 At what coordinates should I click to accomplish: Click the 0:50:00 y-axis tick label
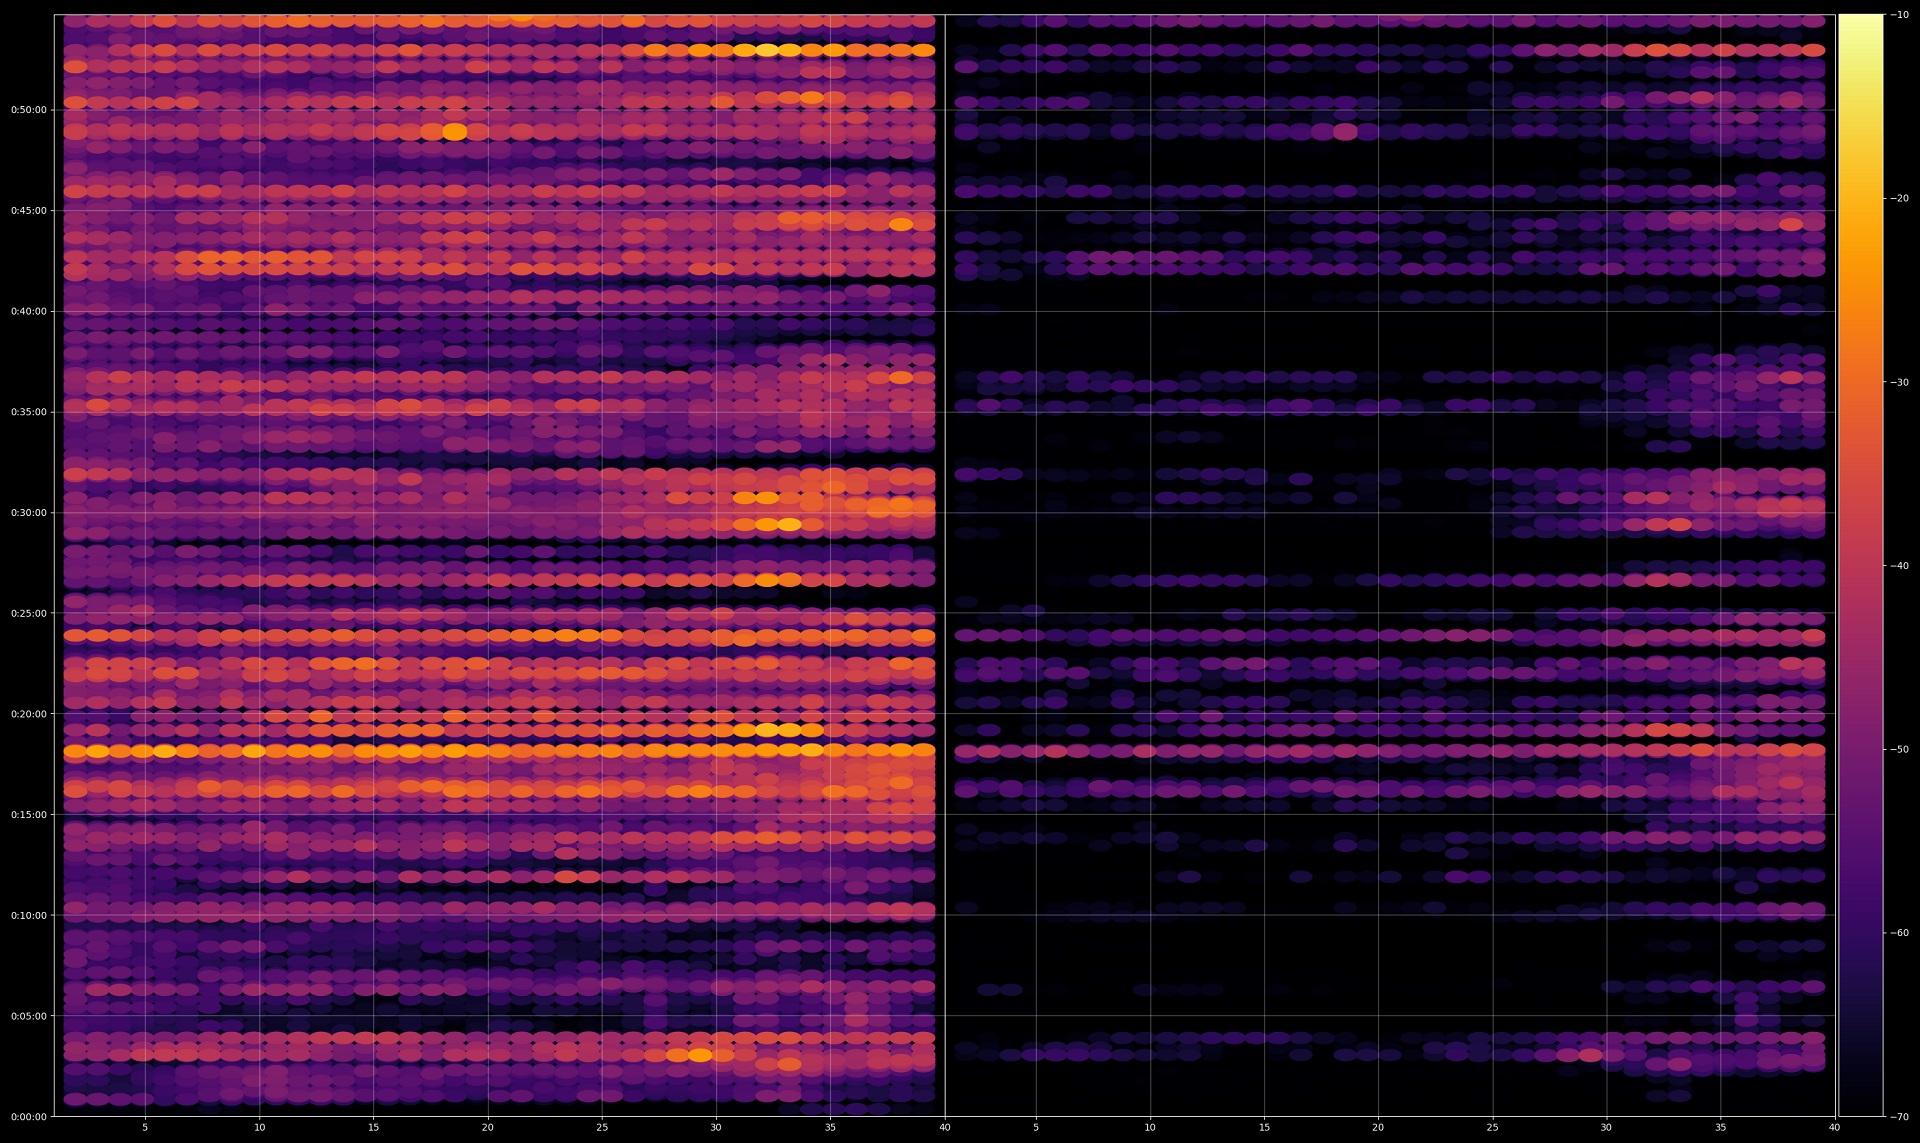[x=28, y=110]
